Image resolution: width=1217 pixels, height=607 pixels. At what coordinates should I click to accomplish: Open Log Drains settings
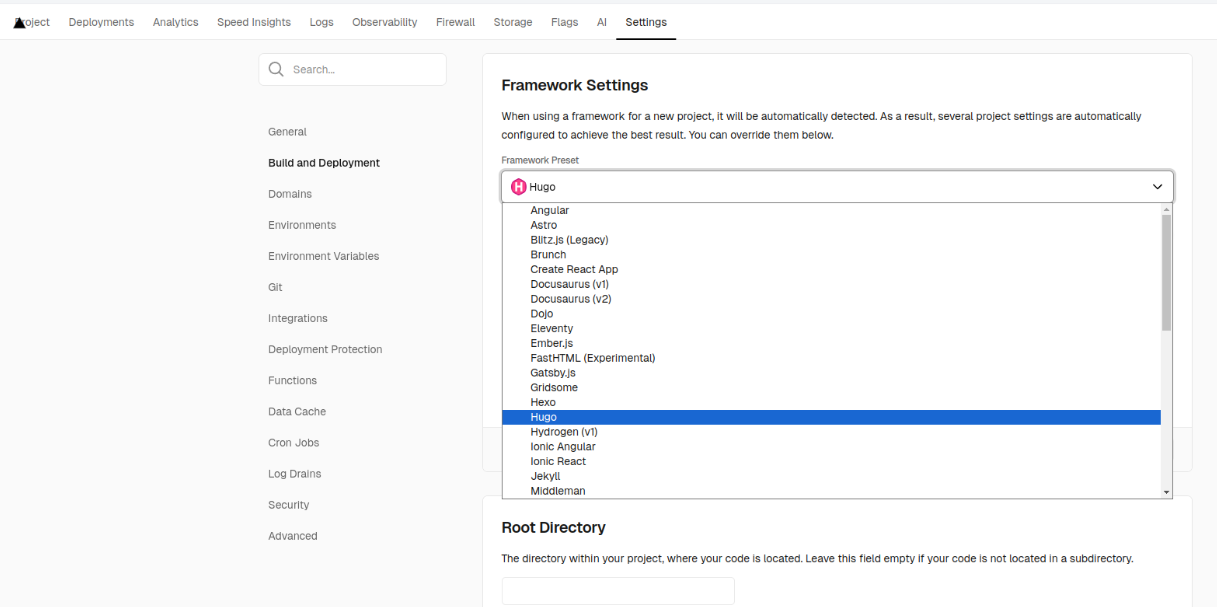point(295,473)
